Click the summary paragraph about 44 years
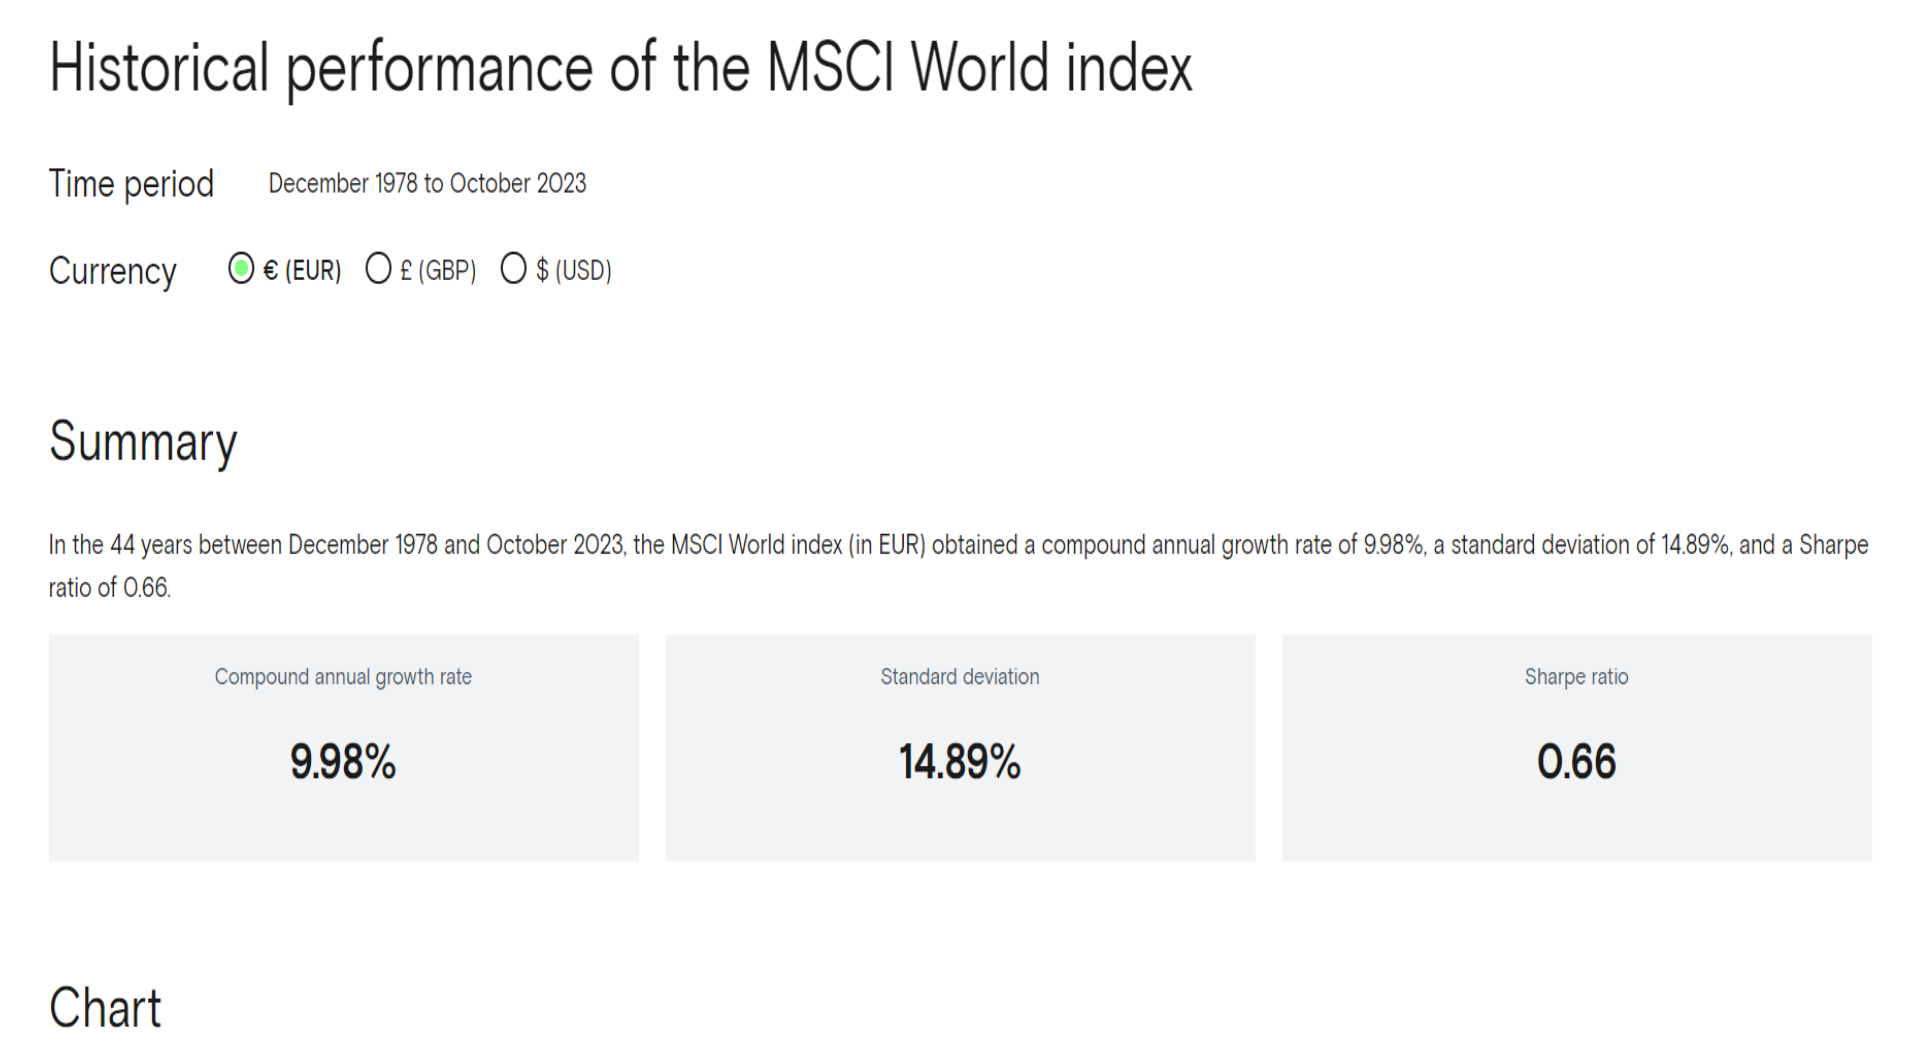The height and width of the screenshot is (1040, 1920). (x=959, y=566)
